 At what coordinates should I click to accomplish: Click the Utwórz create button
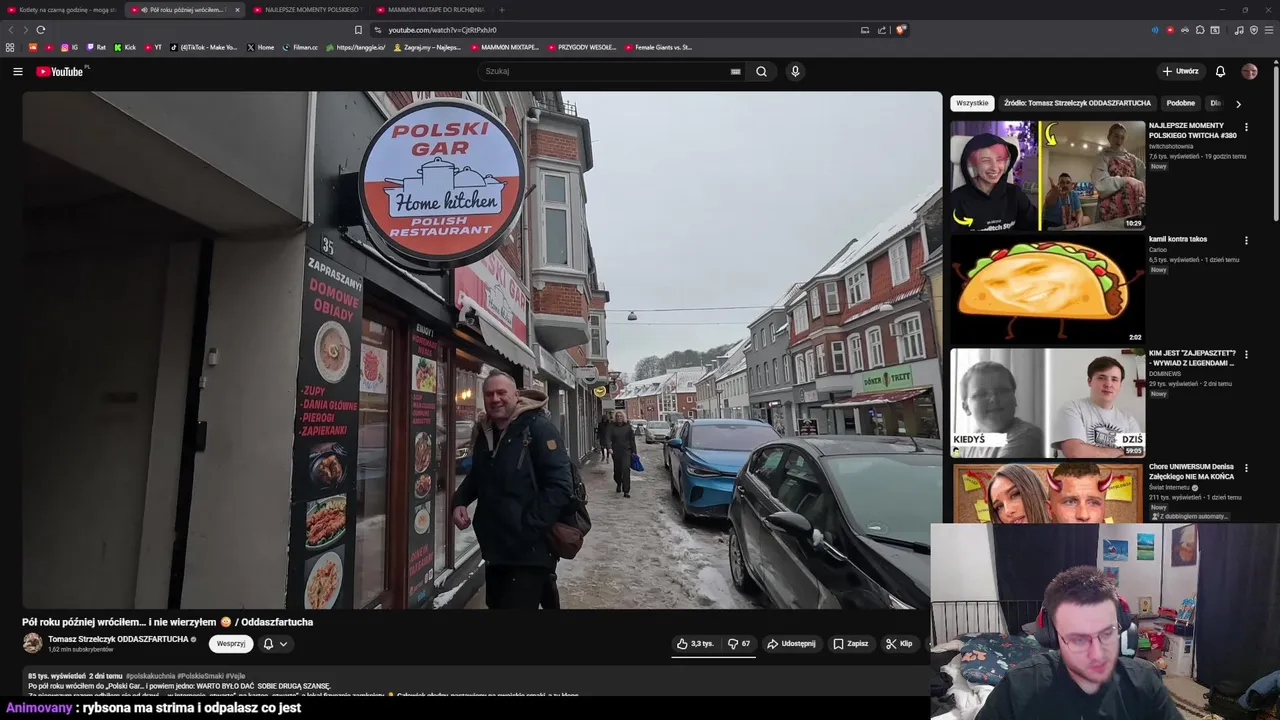(1180, 71)
